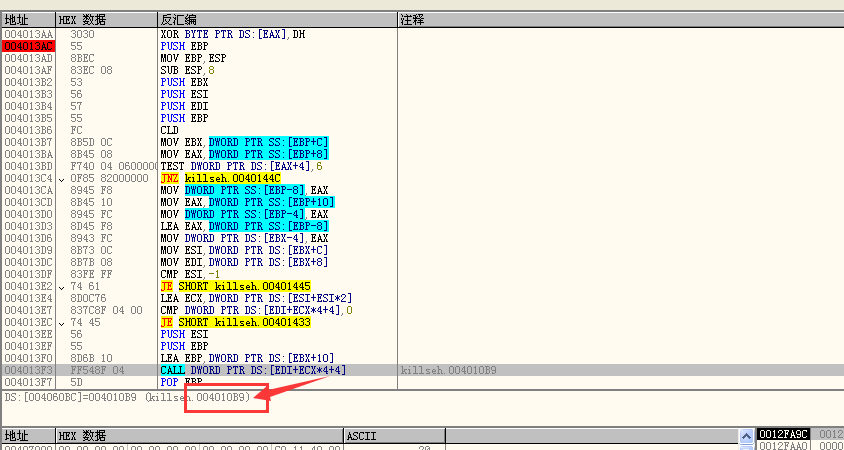Click the JE SHORT killseh.00401433 instruction
Screen dimensions: 844x450
(236, 322)
